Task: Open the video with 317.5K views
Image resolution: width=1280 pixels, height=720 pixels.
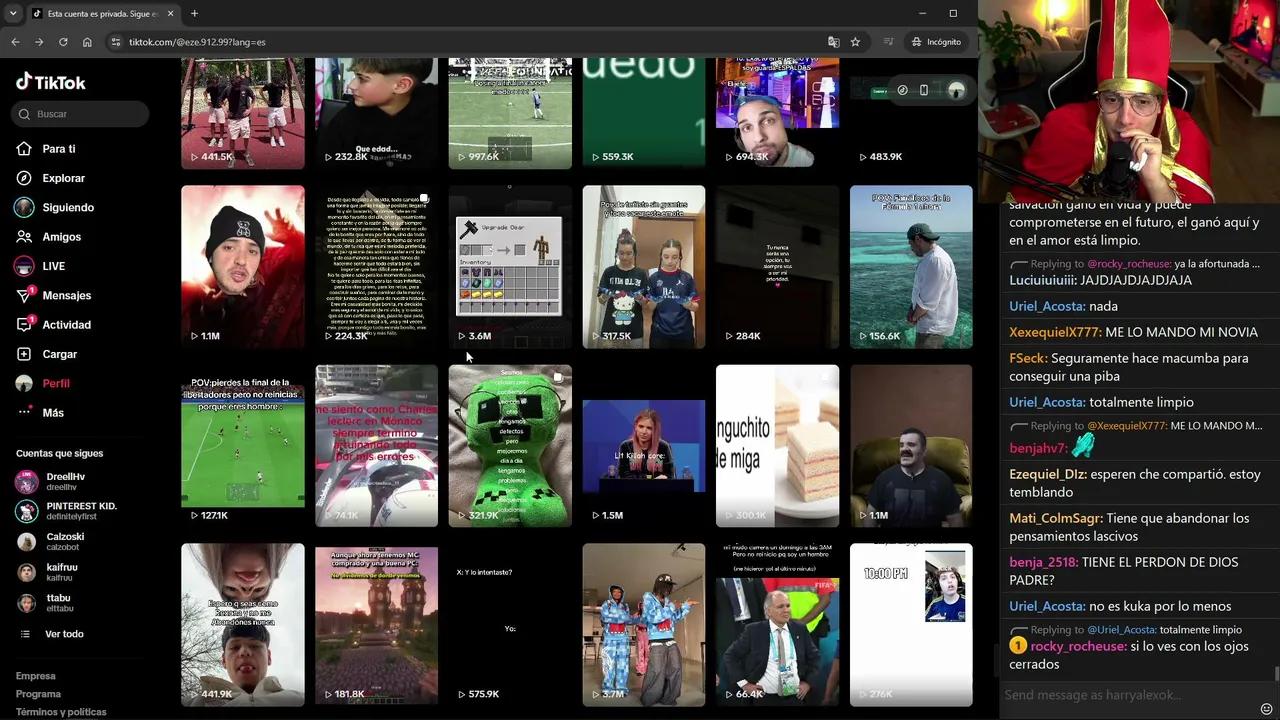Action: (644, 267)
